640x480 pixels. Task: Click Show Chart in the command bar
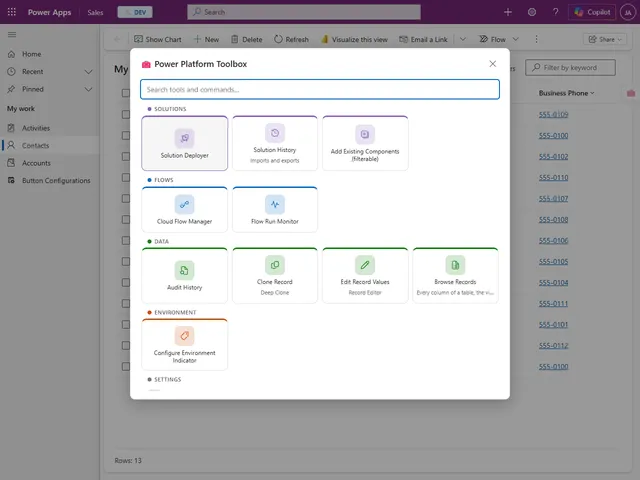pyautogui.click(x=158, y=39)
